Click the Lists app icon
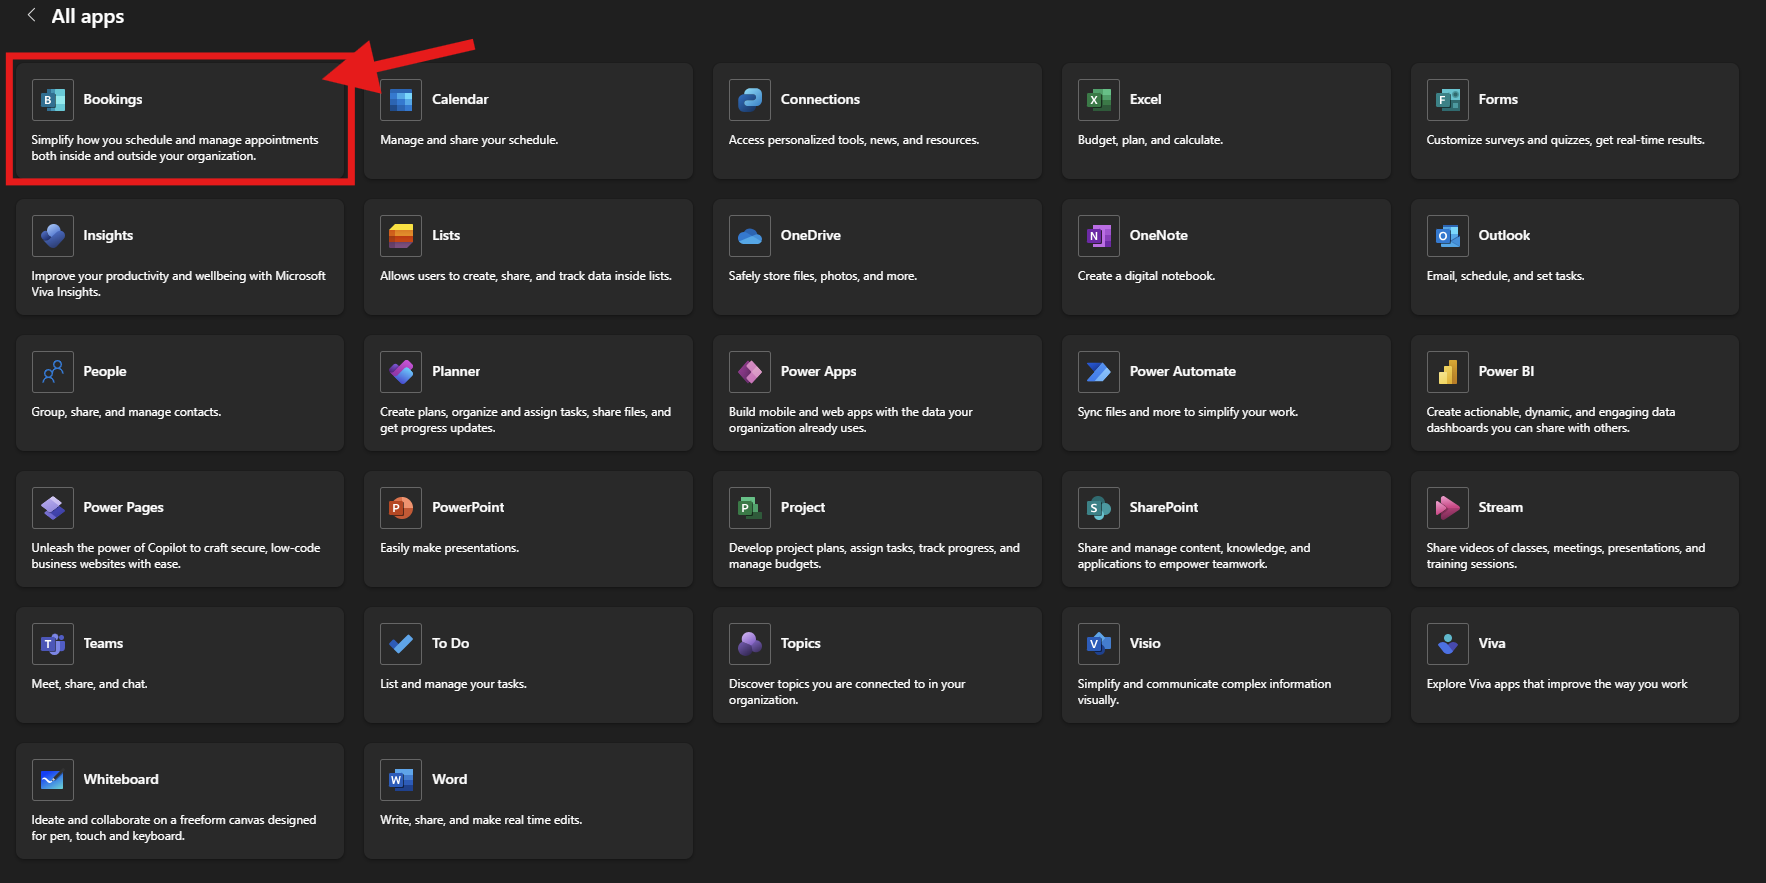The image size is (1766, 883). pyautogui.click(x=401, y=236)
